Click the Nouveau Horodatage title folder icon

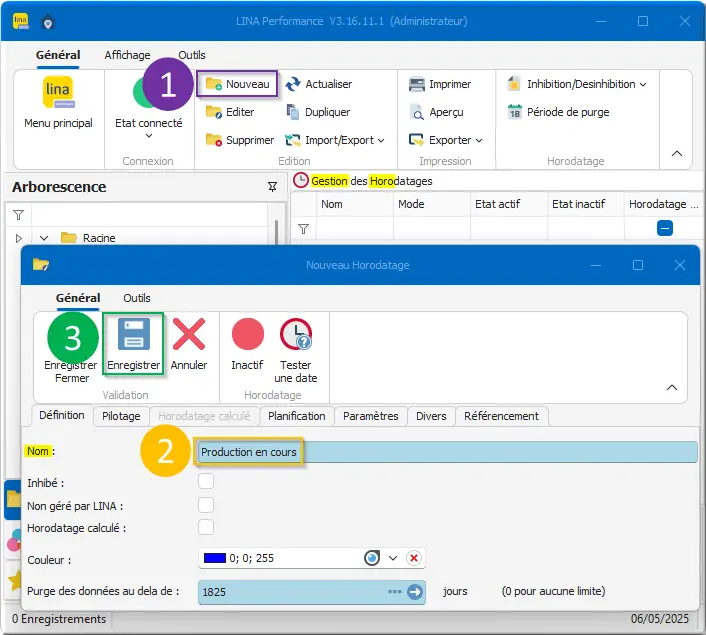41,265
